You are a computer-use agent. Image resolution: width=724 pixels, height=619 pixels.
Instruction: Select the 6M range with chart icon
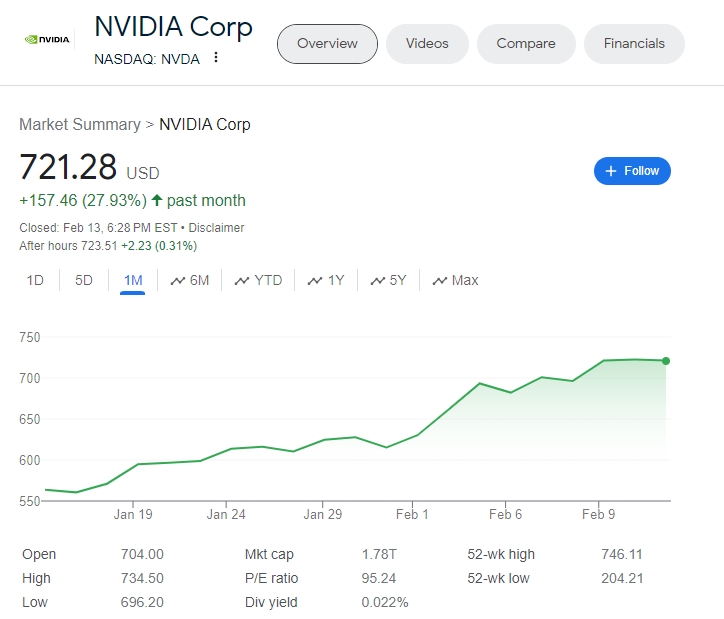coord(190,280)
